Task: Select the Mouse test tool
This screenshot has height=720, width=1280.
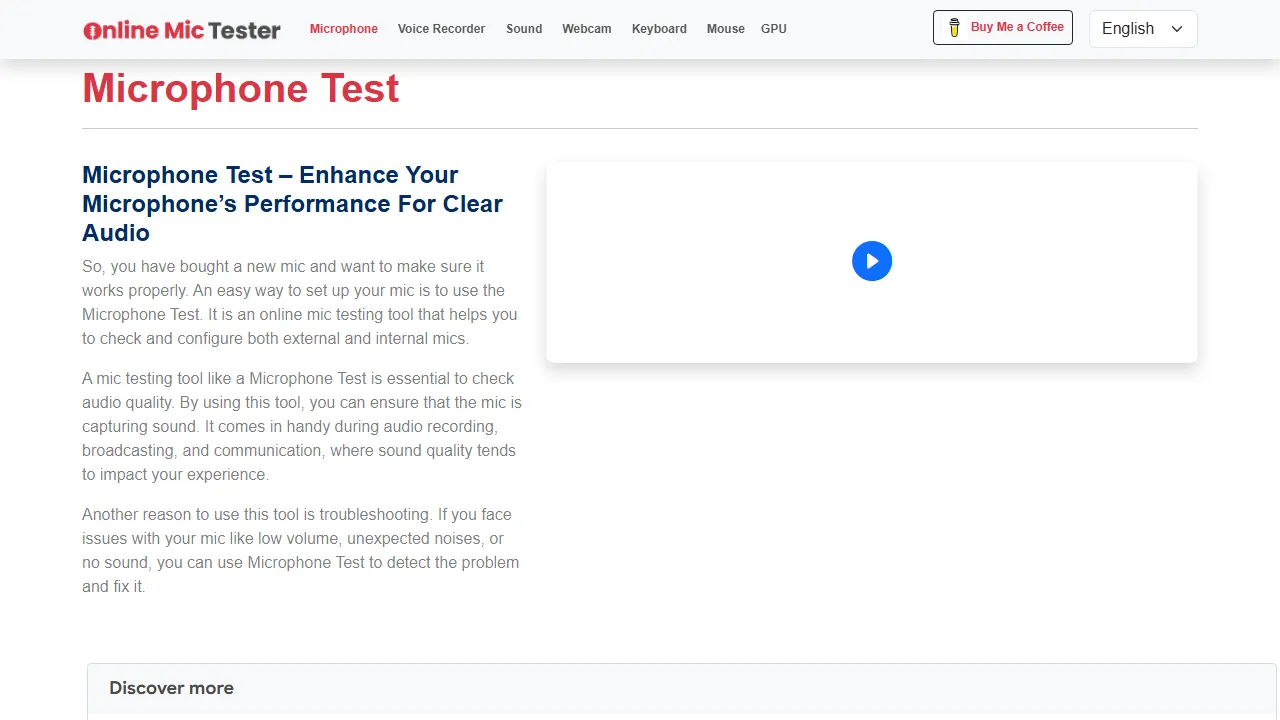Action: click(x=725, y=29)
